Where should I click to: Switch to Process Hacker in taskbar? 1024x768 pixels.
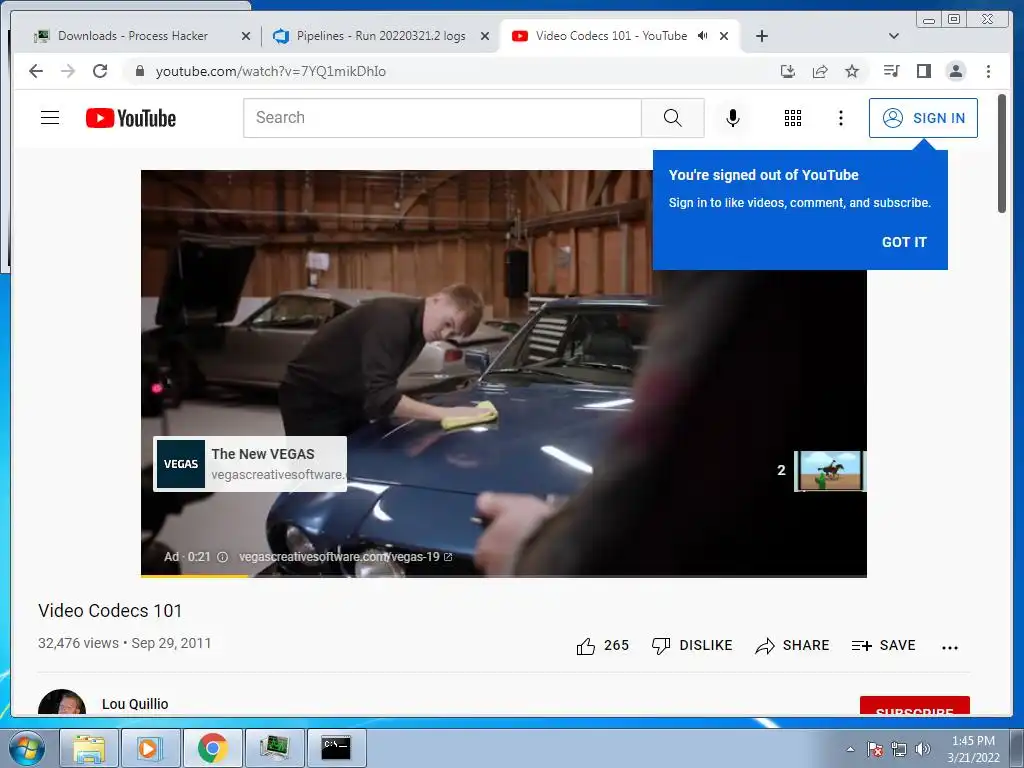point(274,748)
